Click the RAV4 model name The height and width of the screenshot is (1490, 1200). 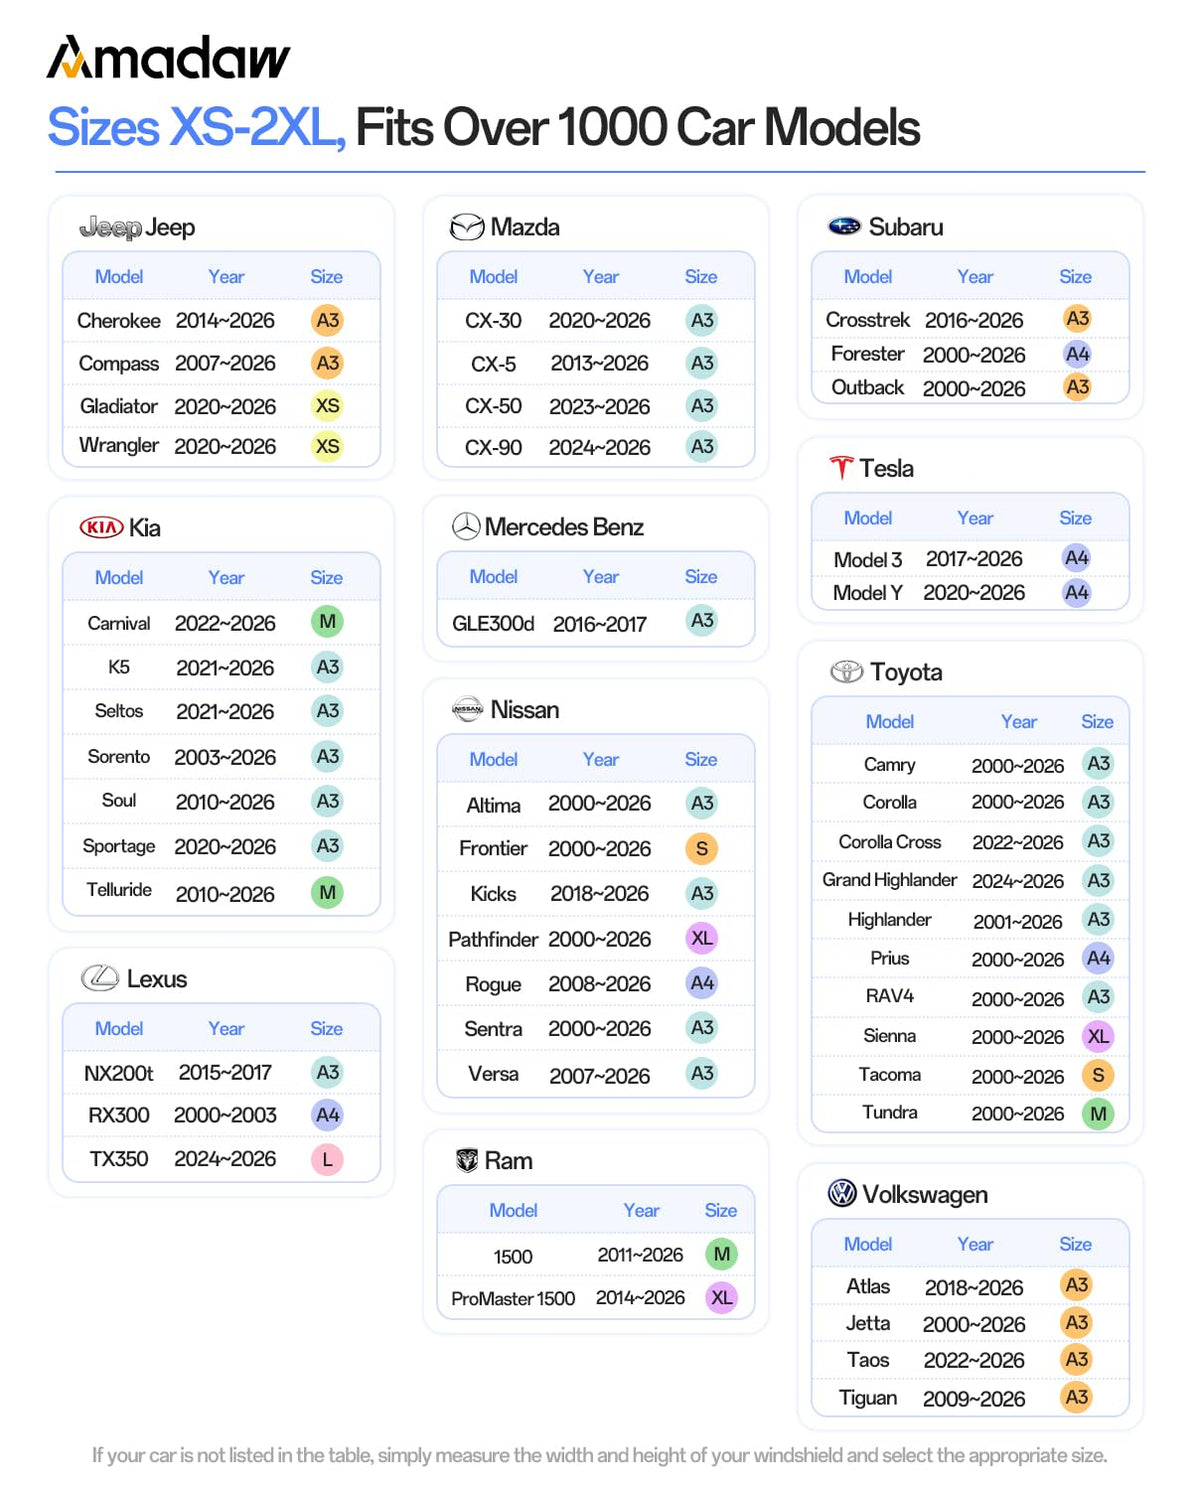click(889, 996)
